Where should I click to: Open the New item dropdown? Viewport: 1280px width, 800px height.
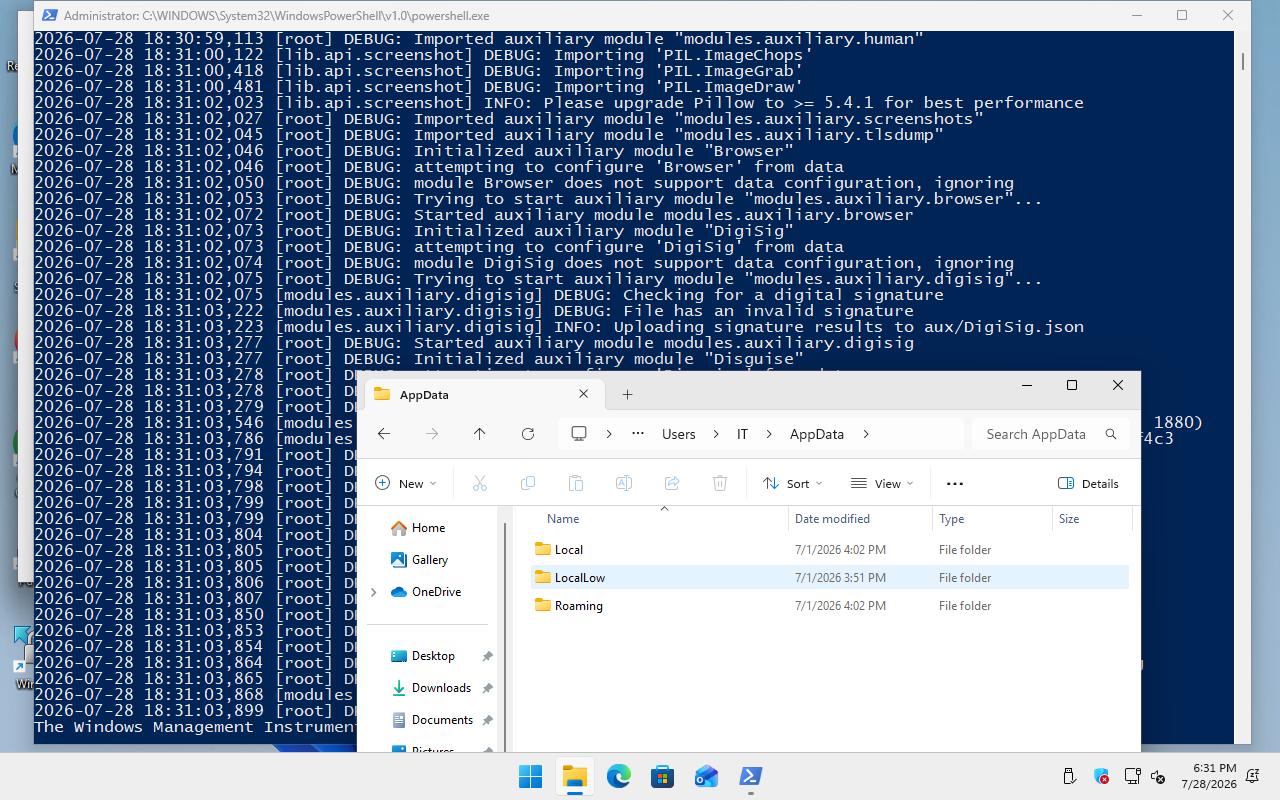tap(406, 483)
